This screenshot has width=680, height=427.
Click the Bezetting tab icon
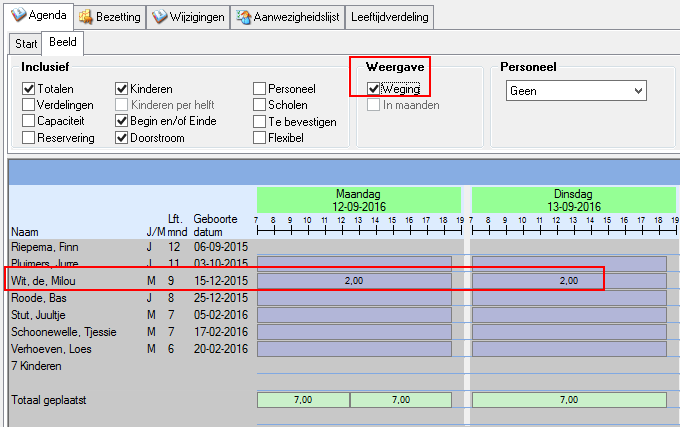click(87, 17)
